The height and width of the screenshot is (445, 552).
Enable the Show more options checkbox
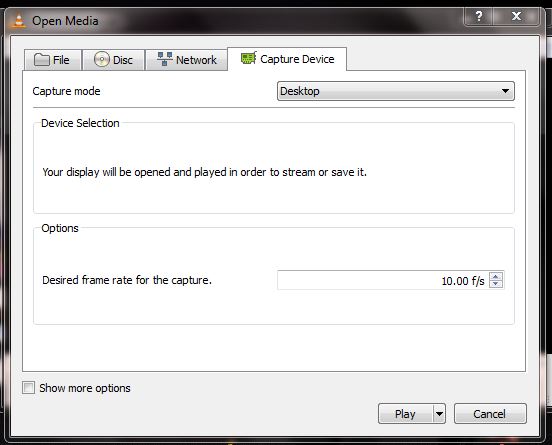[28, 388]
